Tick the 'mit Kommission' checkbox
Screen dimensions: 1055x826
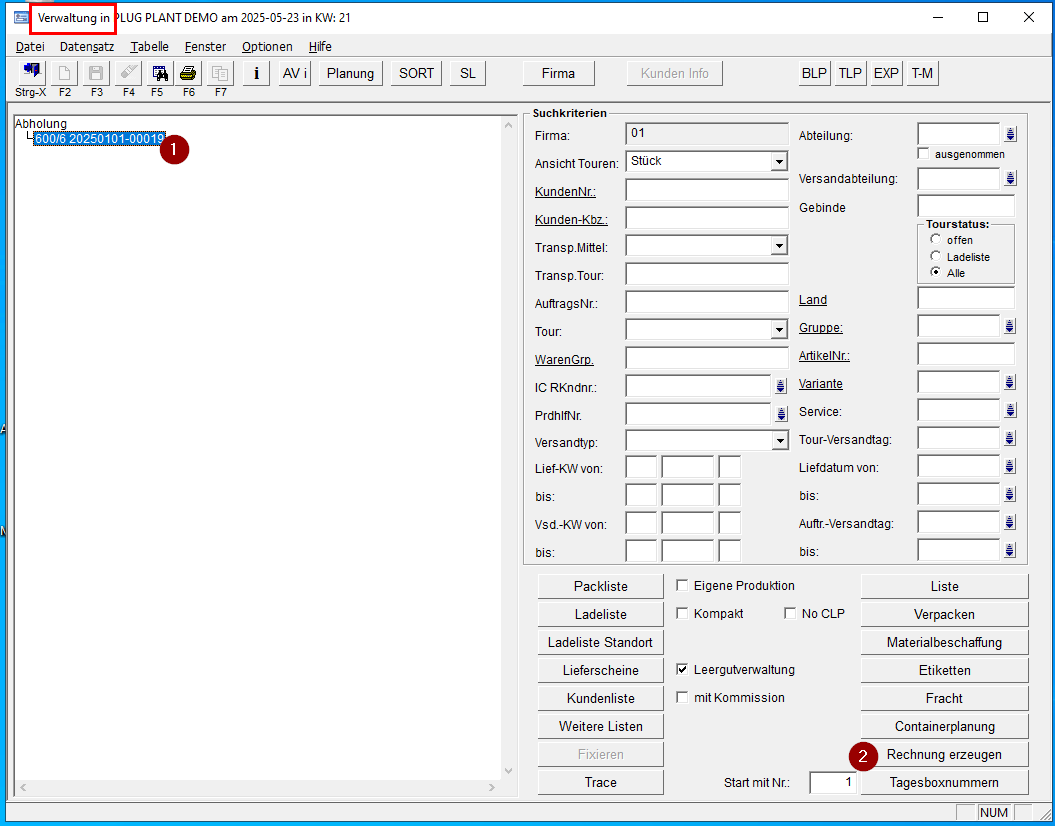[x=683, y=698]
